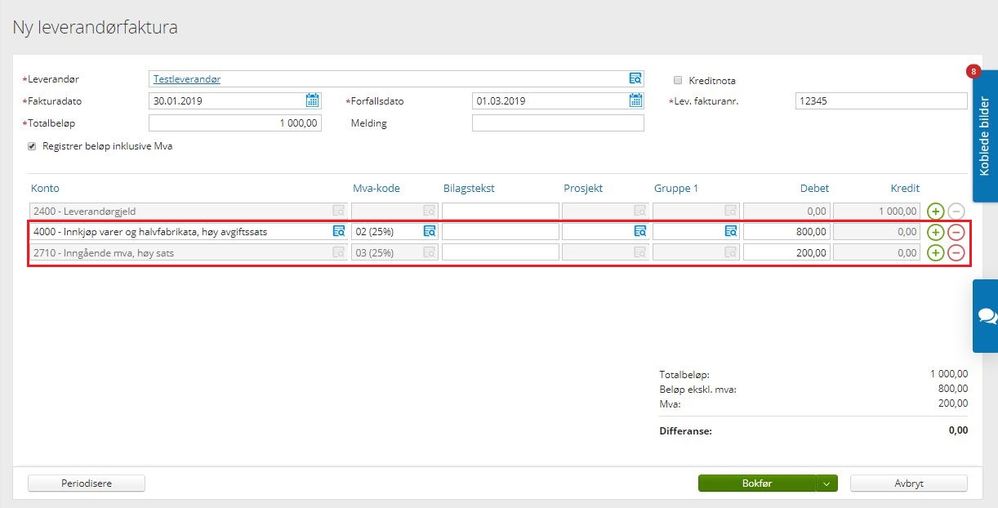Open Mva-kode lookup icon for 02 (25%)

[x=430, y=232]
